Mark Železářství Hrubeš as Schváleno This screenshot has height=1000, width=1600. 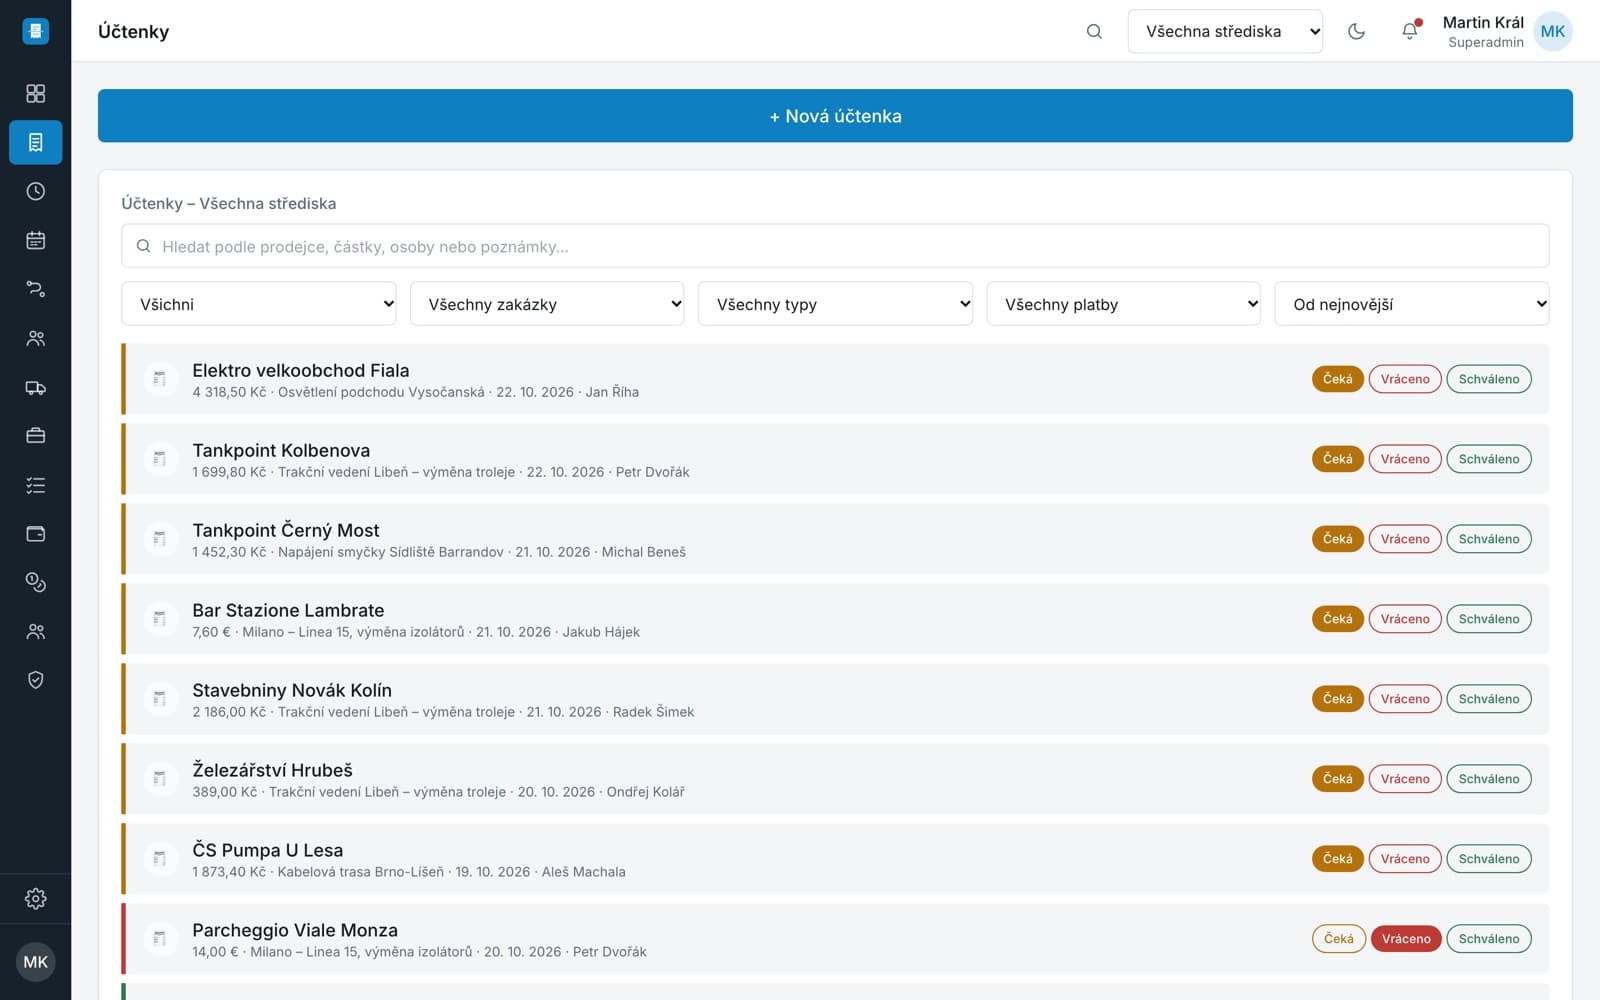click(1488, 779)
